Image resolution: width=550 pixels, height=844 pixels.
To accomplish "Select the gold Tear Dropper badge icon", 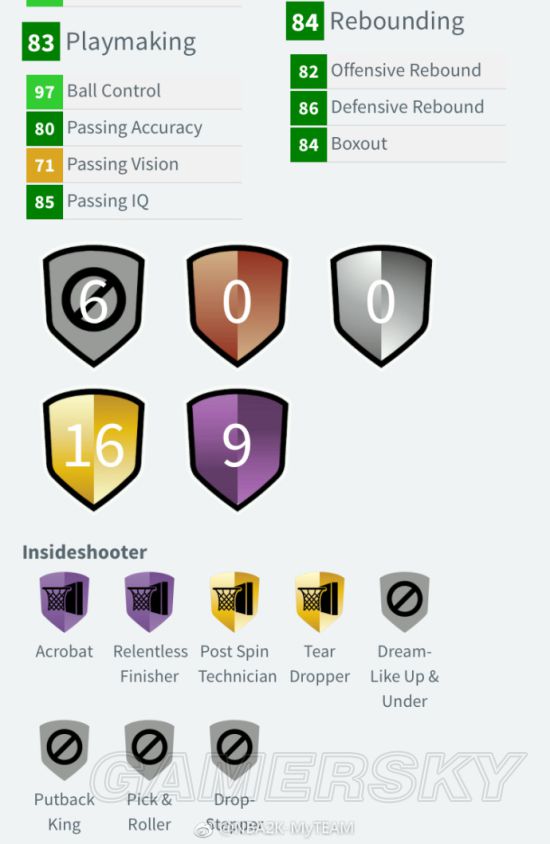I will point(319,601).
